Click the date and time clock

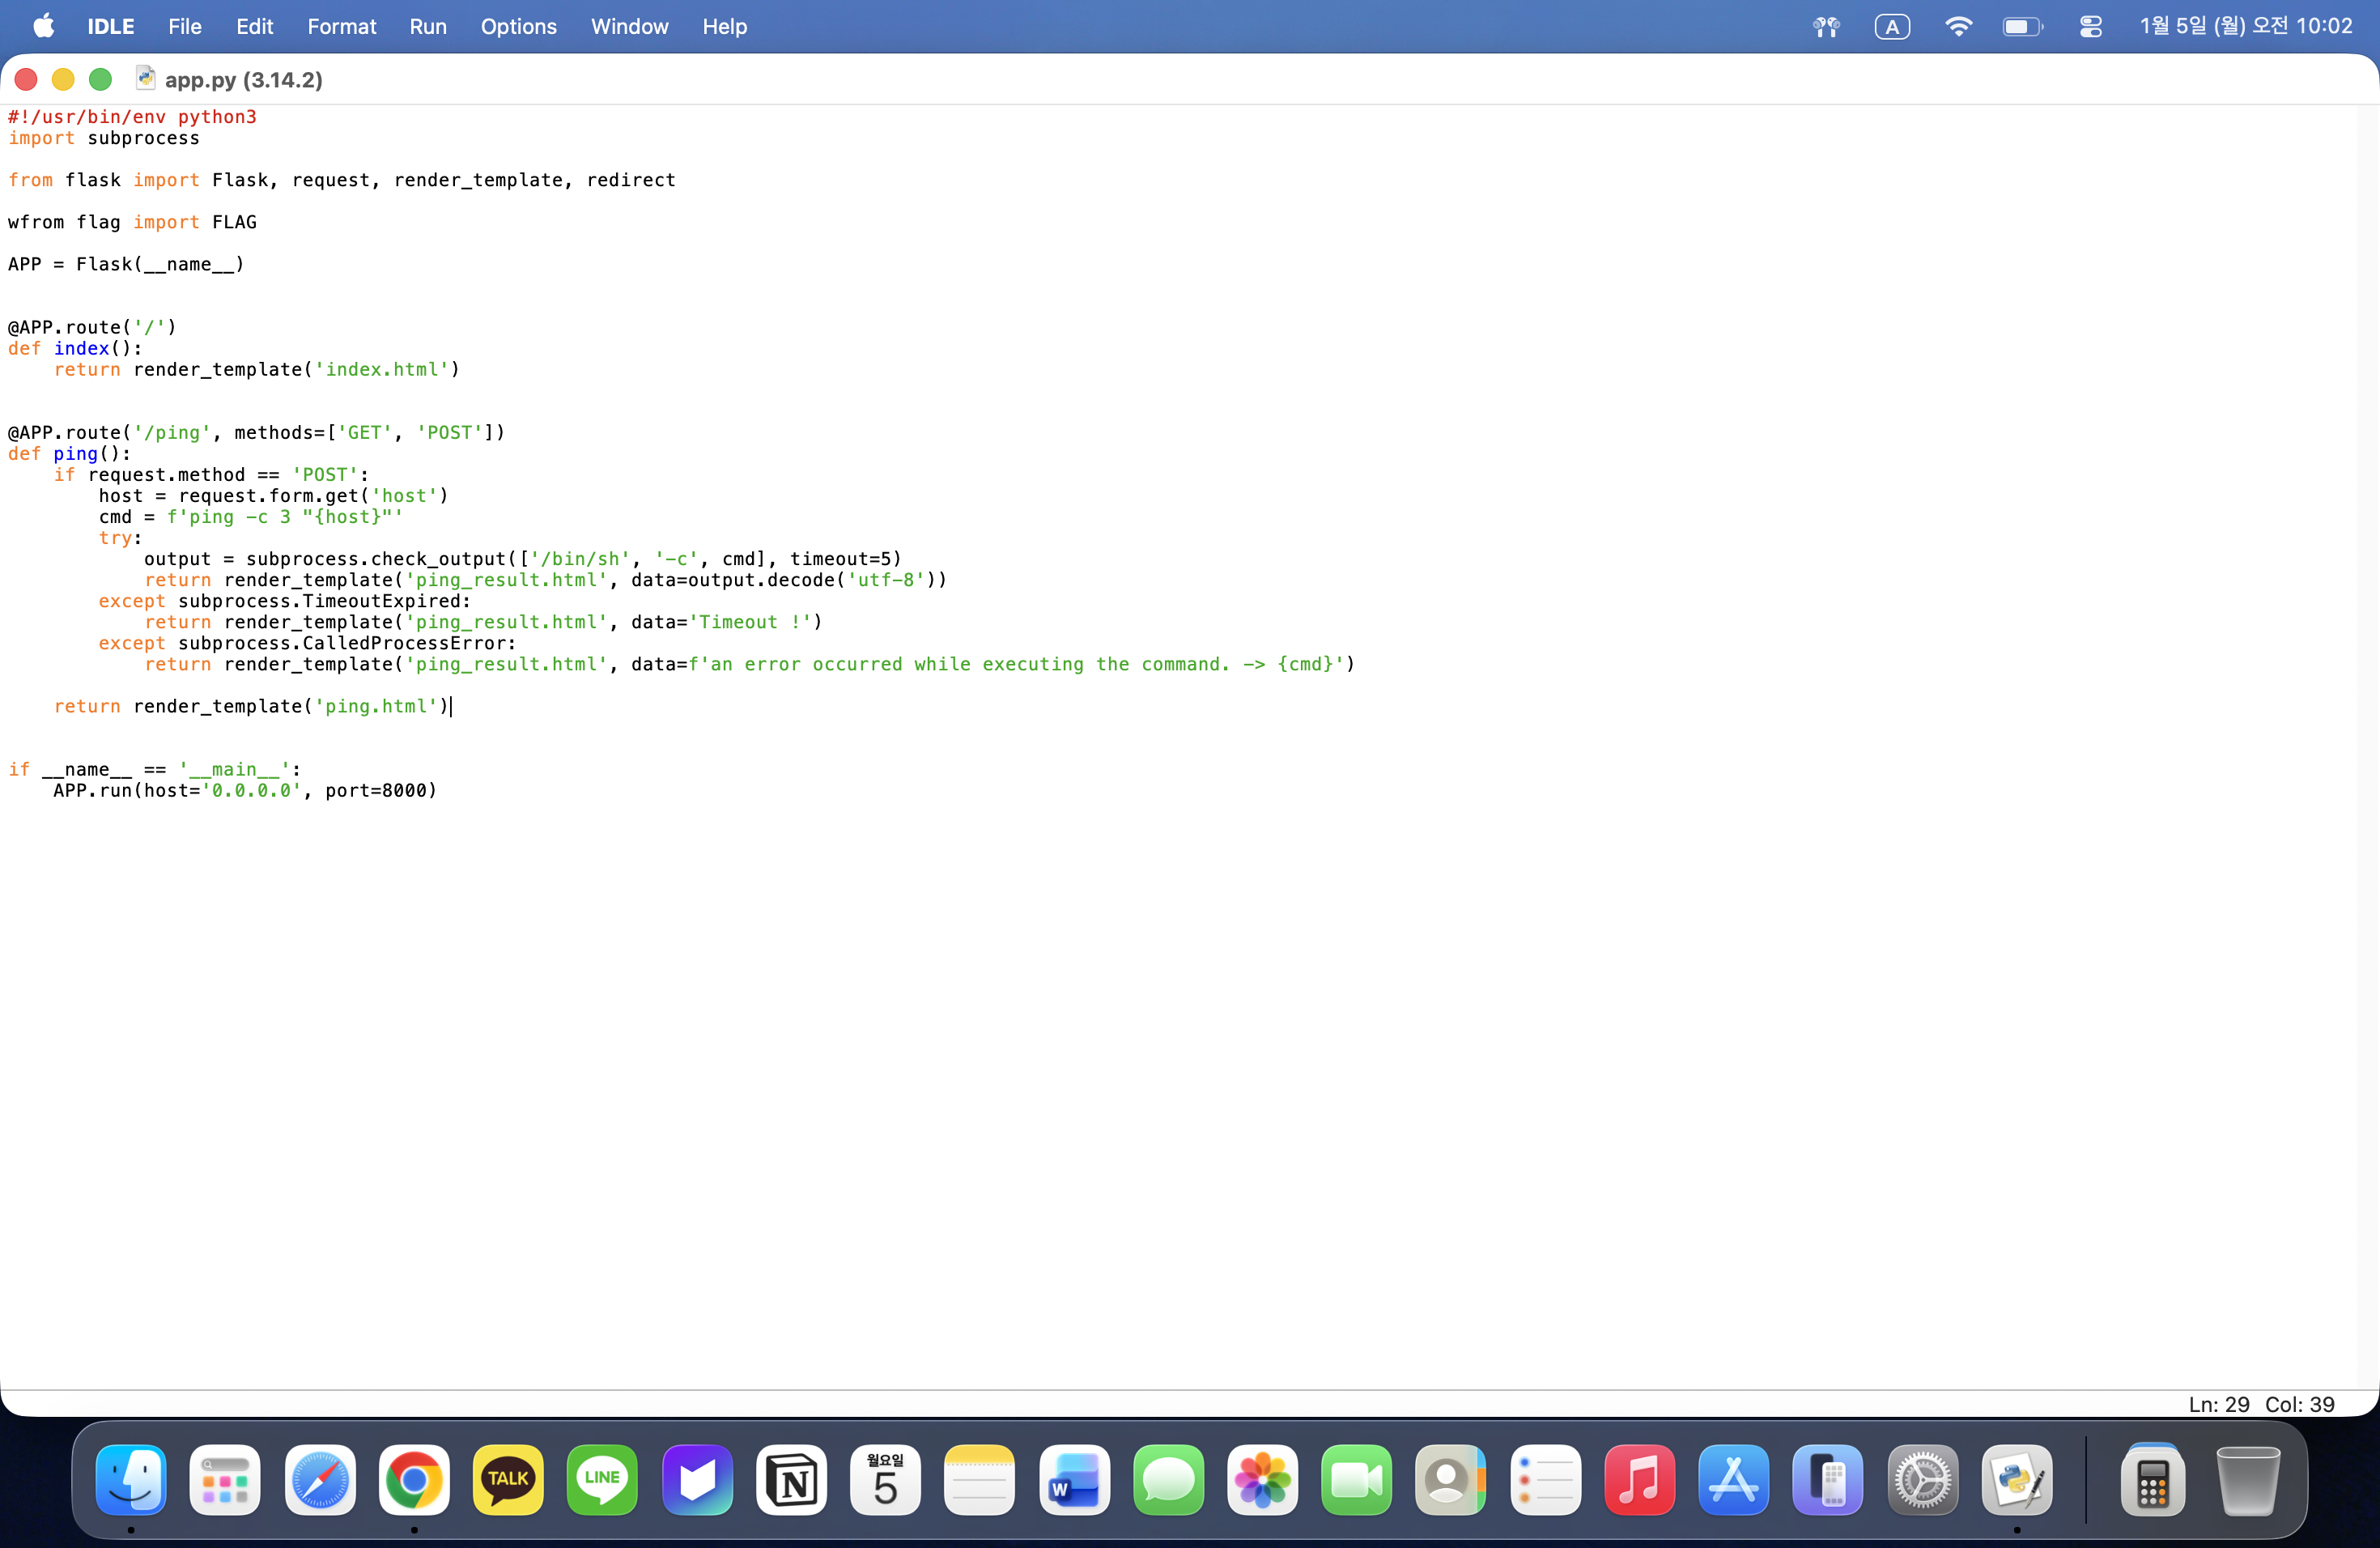coord(2245,27)
